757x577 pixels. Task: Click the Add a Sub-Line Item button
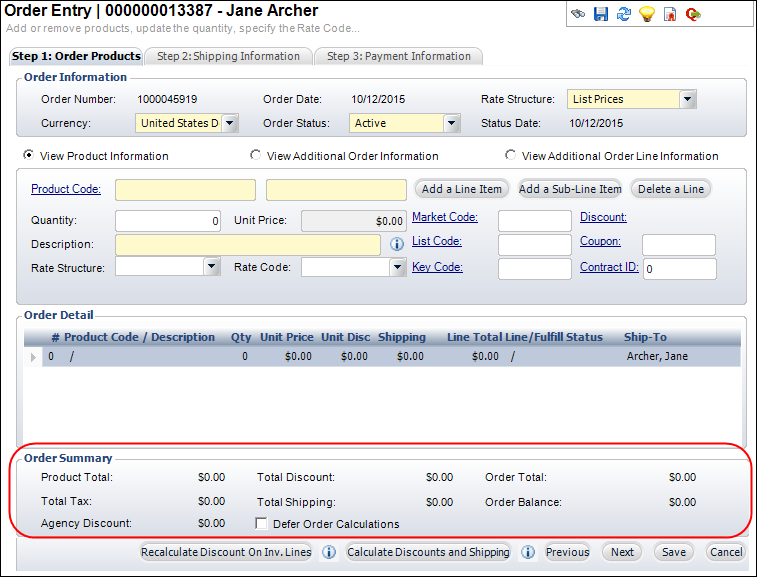pyautogui.click(x=570, y=189)
